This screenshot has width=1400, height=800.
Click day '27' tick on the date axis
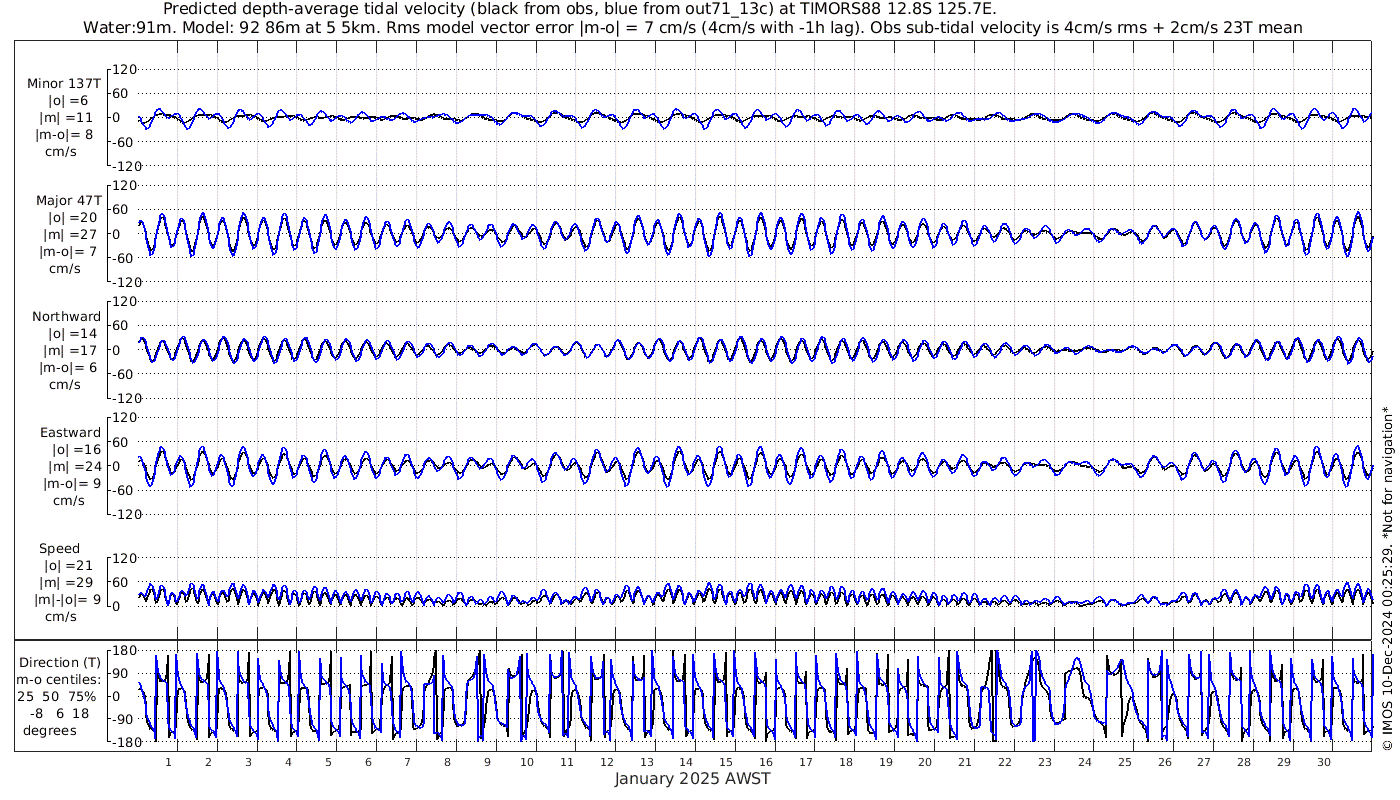(x=1204, y=762)
